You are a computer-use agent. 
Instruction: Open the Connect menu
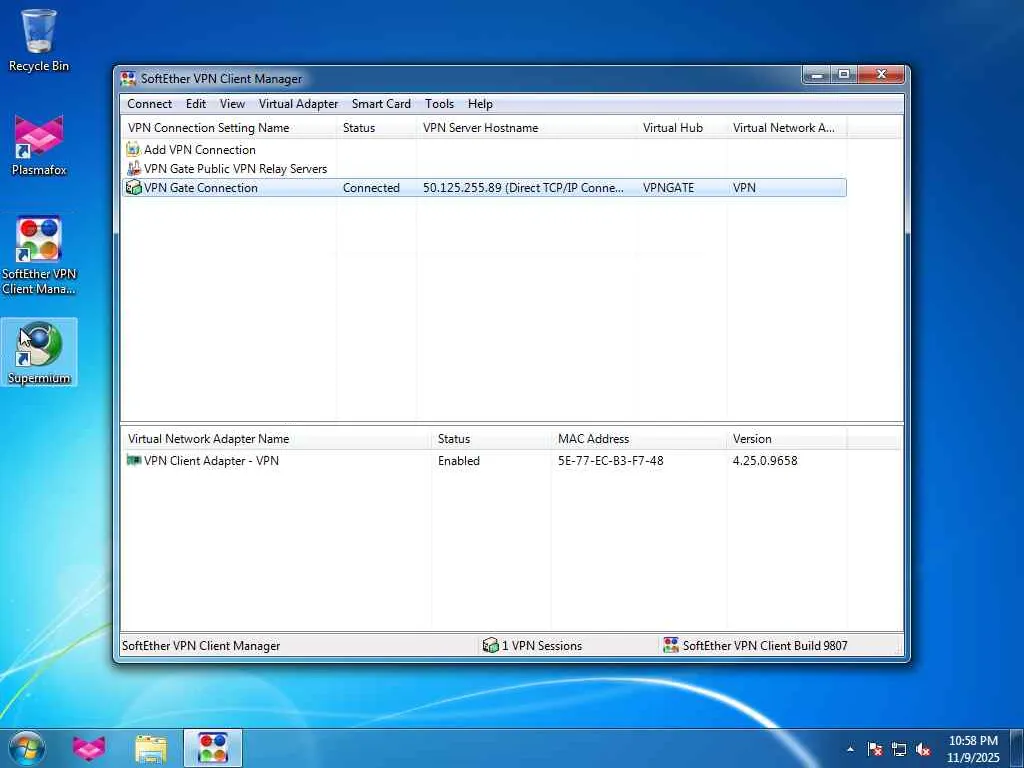(150, 104)
